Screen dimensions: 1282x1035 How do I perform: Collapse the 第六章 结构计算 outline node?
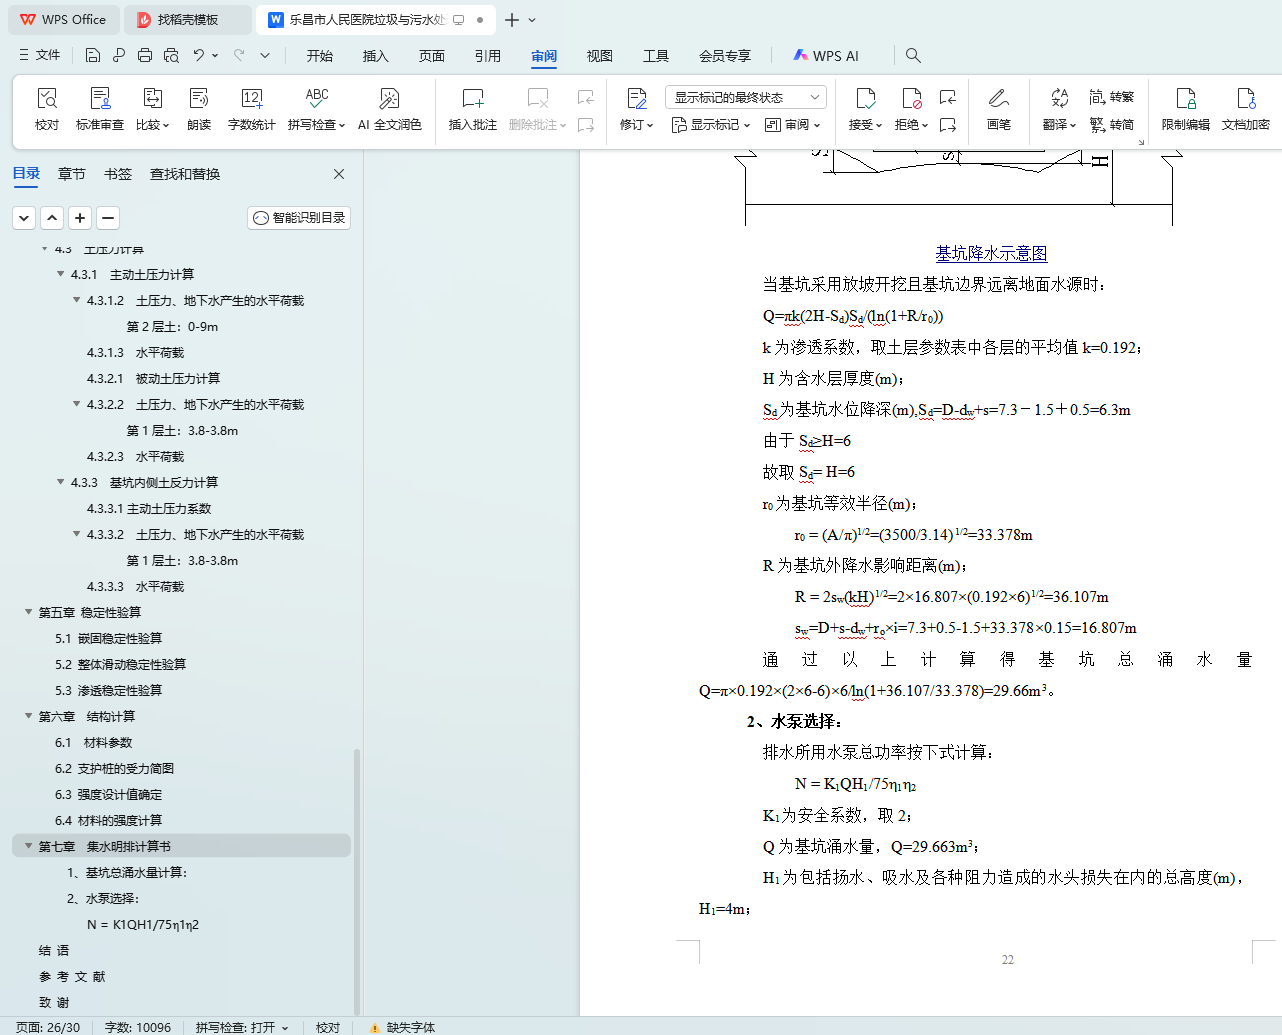click(29, 716)
